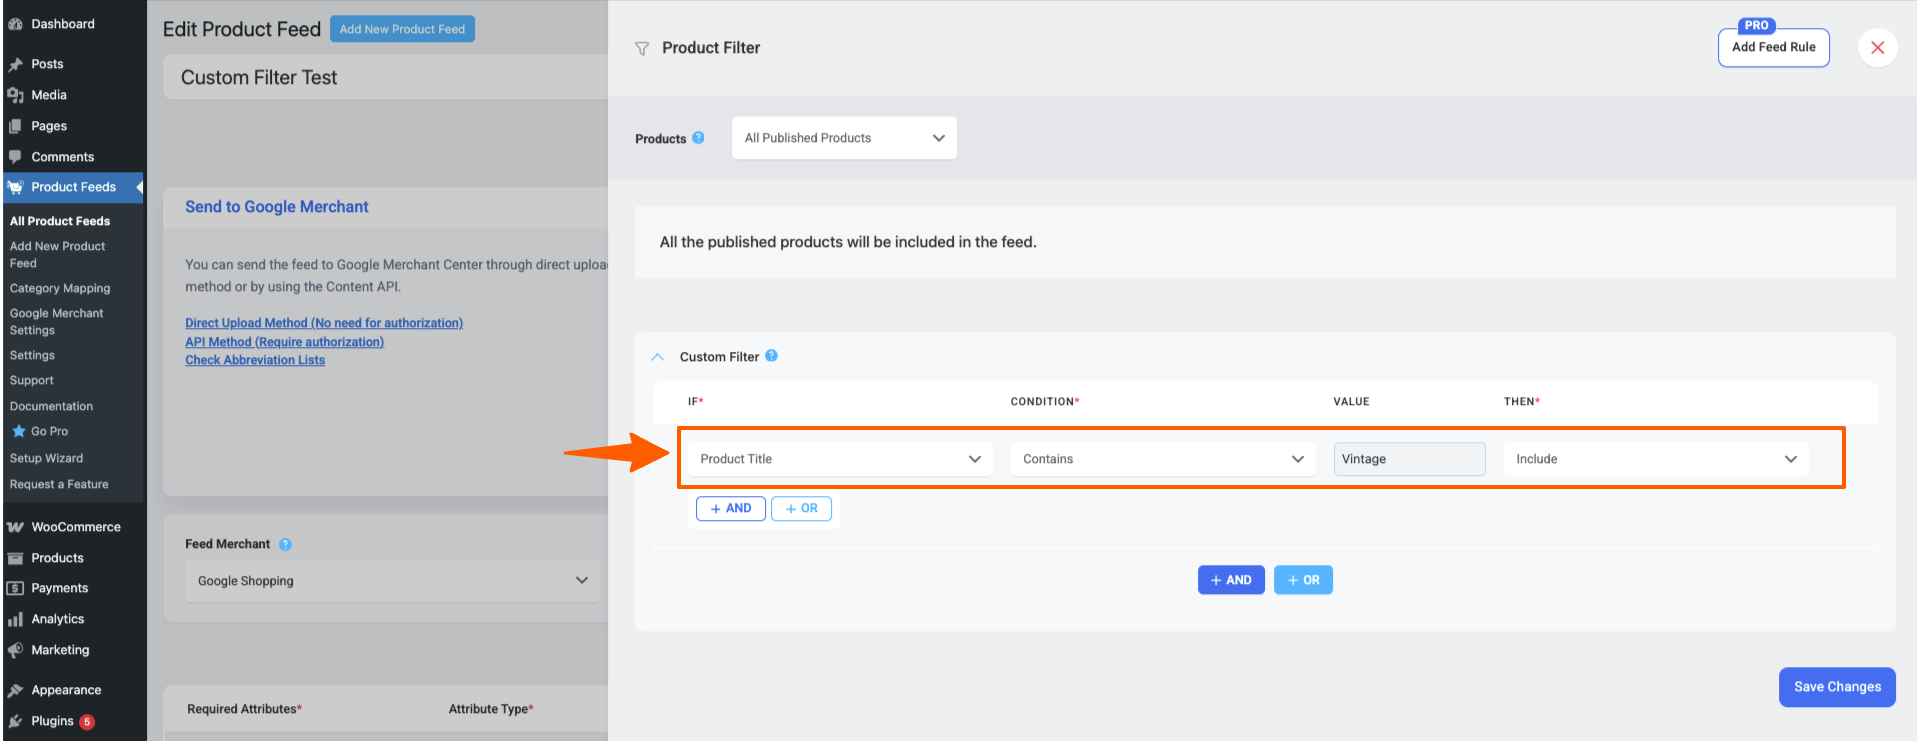This screenshot has width=1917, height=741.
Task: Click the Custom Filter help icon
Action: pos(771,356)
